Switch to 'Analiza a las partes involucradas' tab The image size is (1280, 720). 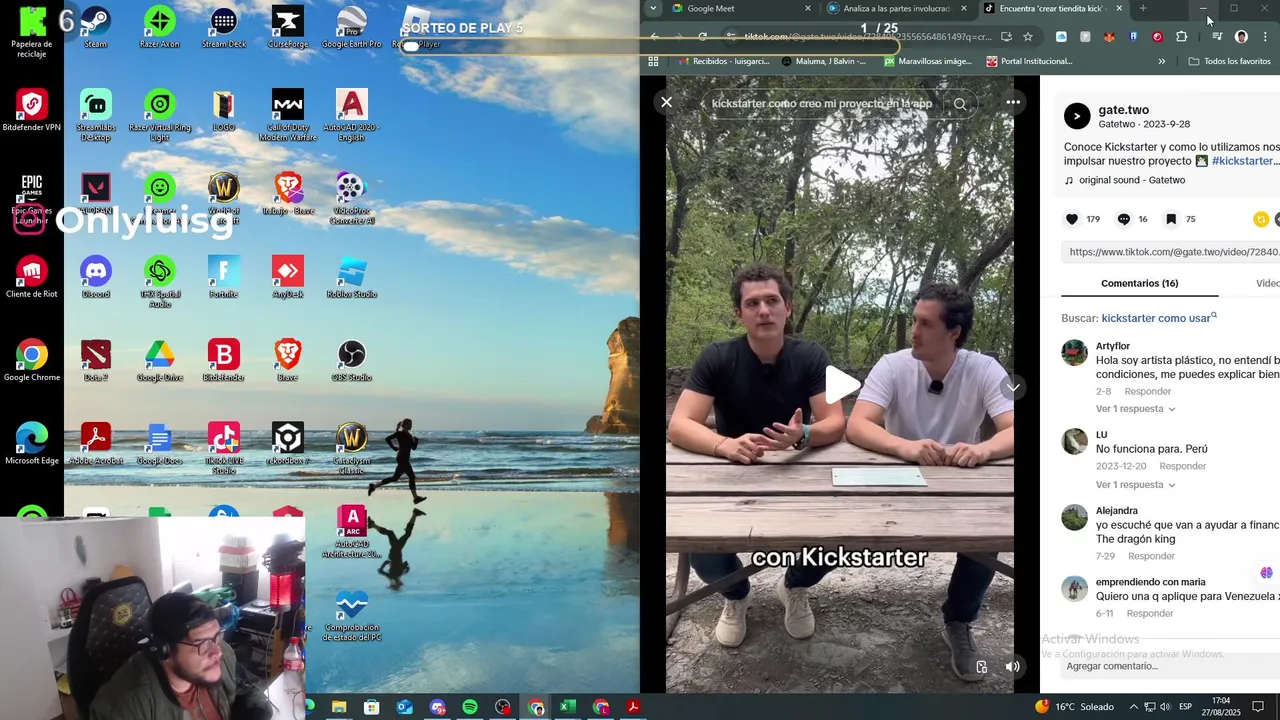tap(895, 8)
